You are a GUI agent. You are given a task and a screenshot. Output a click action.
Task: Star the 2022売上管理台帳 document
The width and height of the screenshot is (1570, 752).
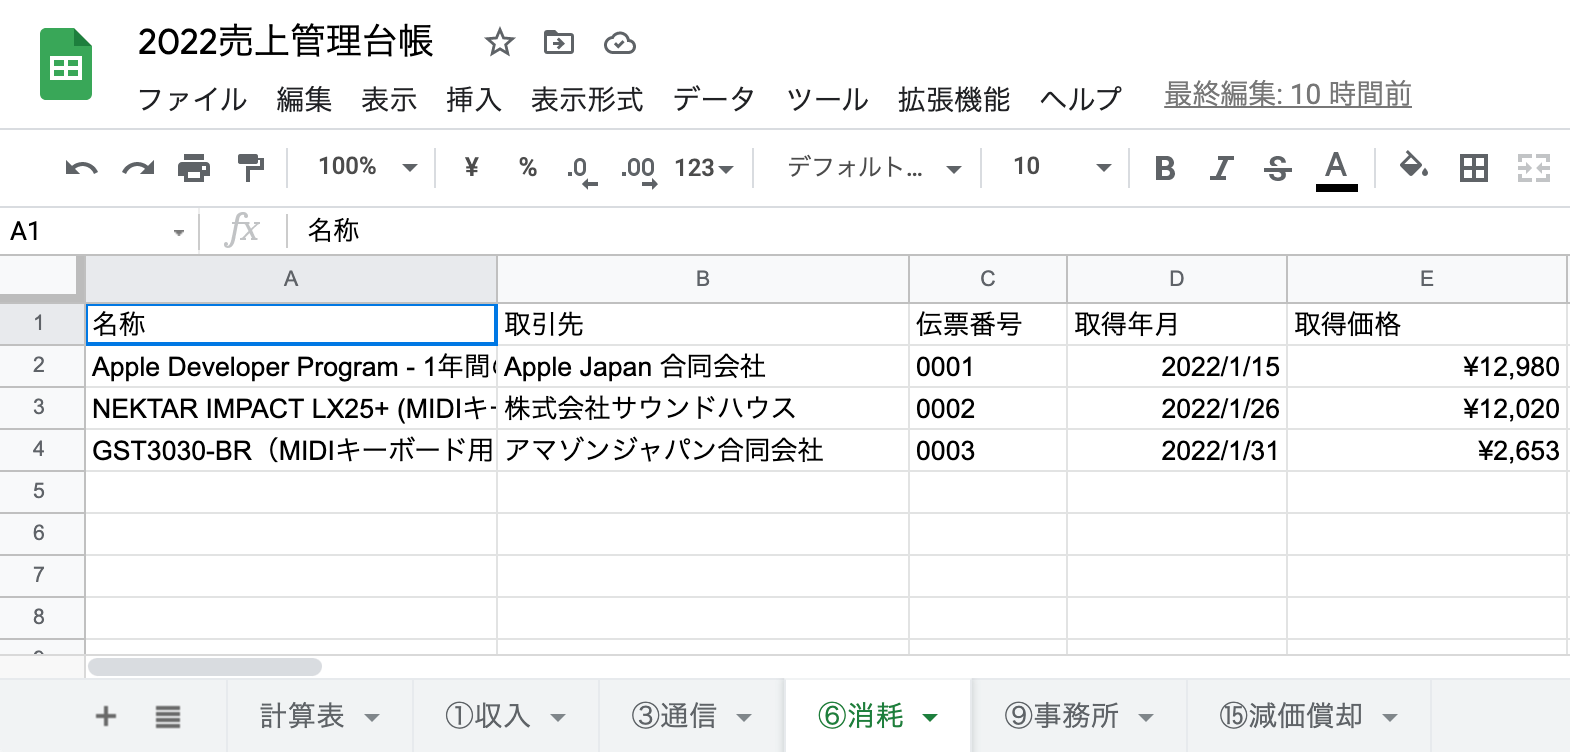tap(499, 43)
